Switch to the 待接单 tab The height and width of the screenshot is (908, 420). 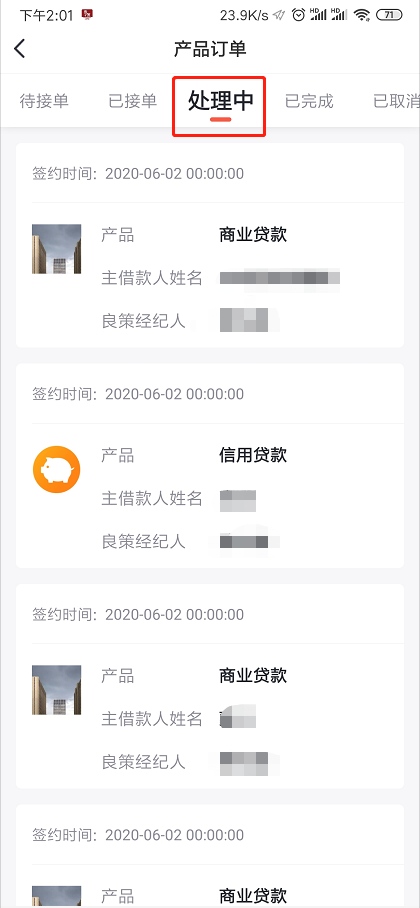[x=44, y=101]
